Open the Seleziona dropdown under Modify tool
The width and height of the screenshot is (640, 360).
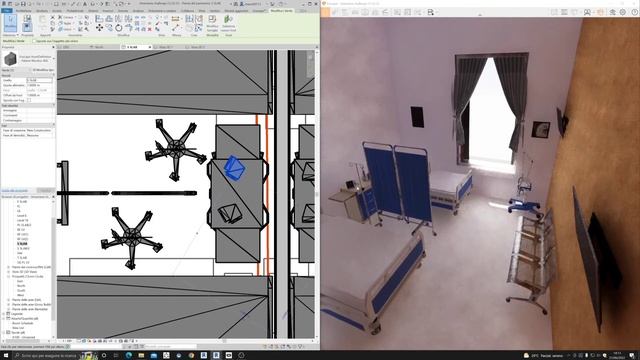(10, 35)
